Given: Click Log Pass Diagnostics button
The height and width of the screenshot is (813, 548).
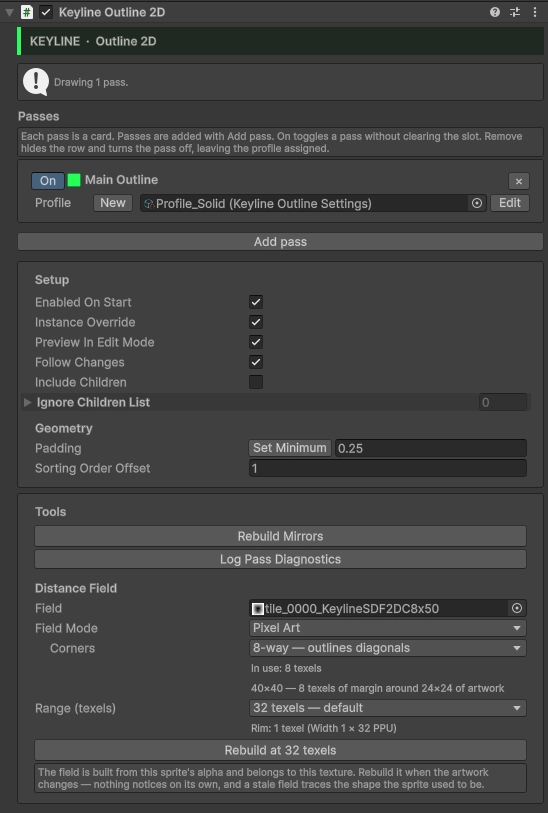Looking at the screenshot, I should 280,559.
